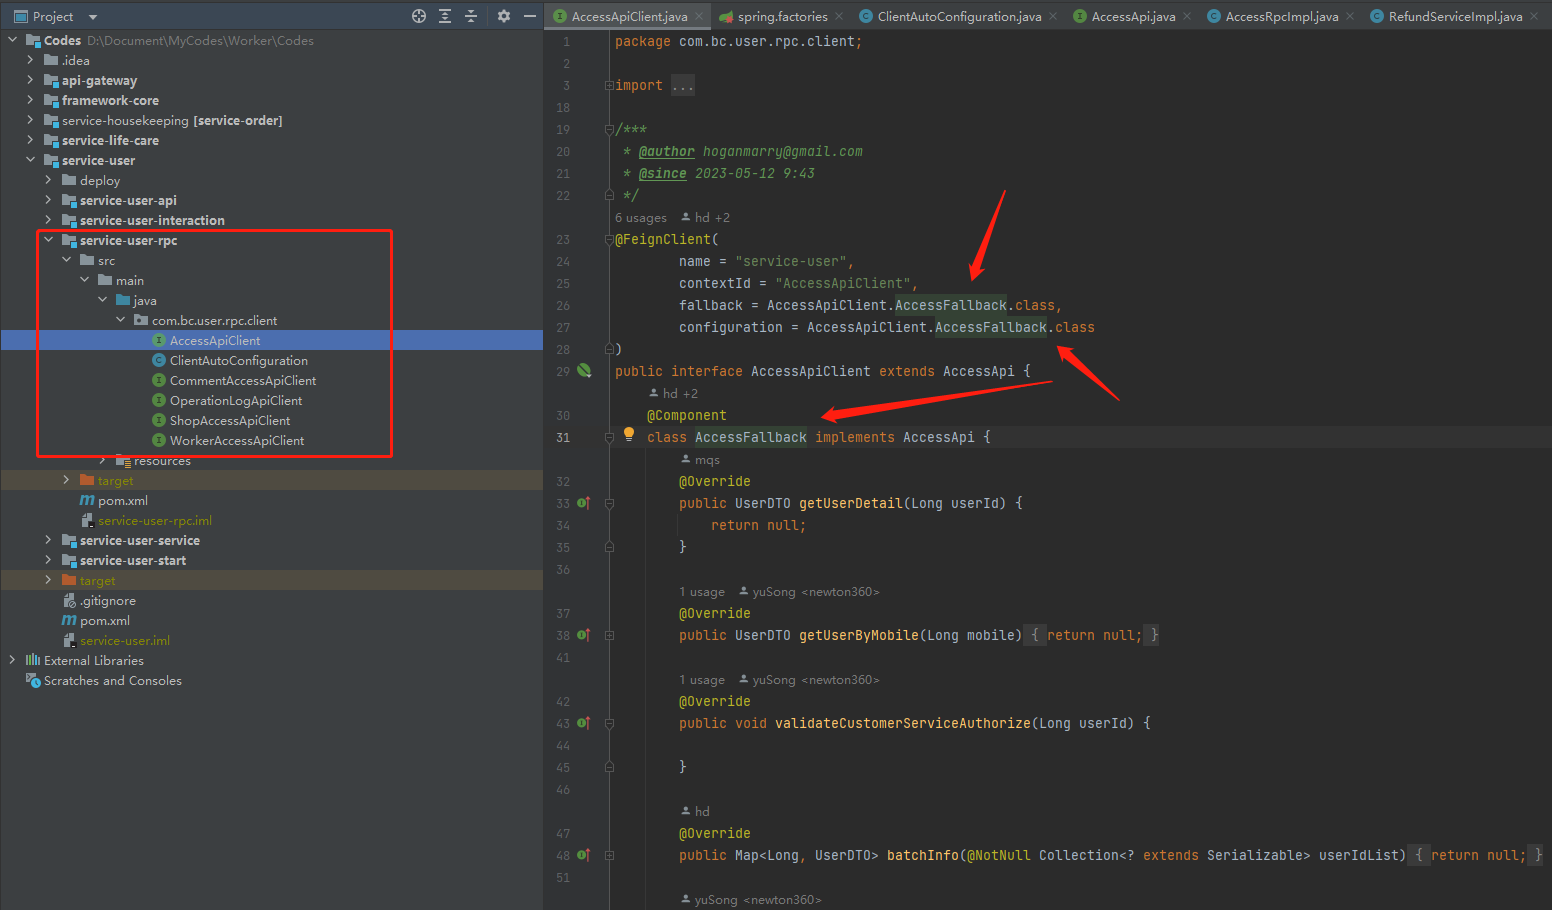
Task: Open the Project panel settings gear
Action: [504, 16]
